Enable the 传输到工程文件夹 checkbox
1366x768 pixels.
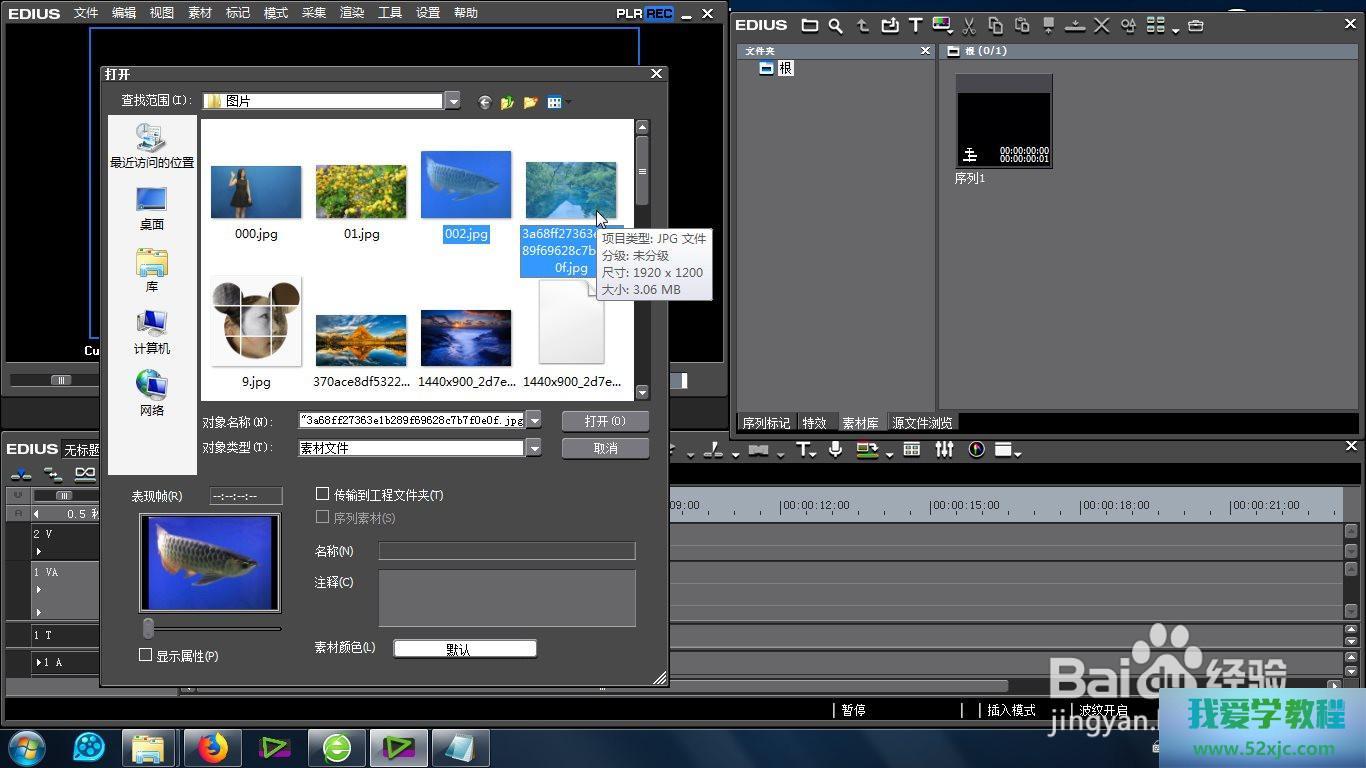[x=323, y=494]
